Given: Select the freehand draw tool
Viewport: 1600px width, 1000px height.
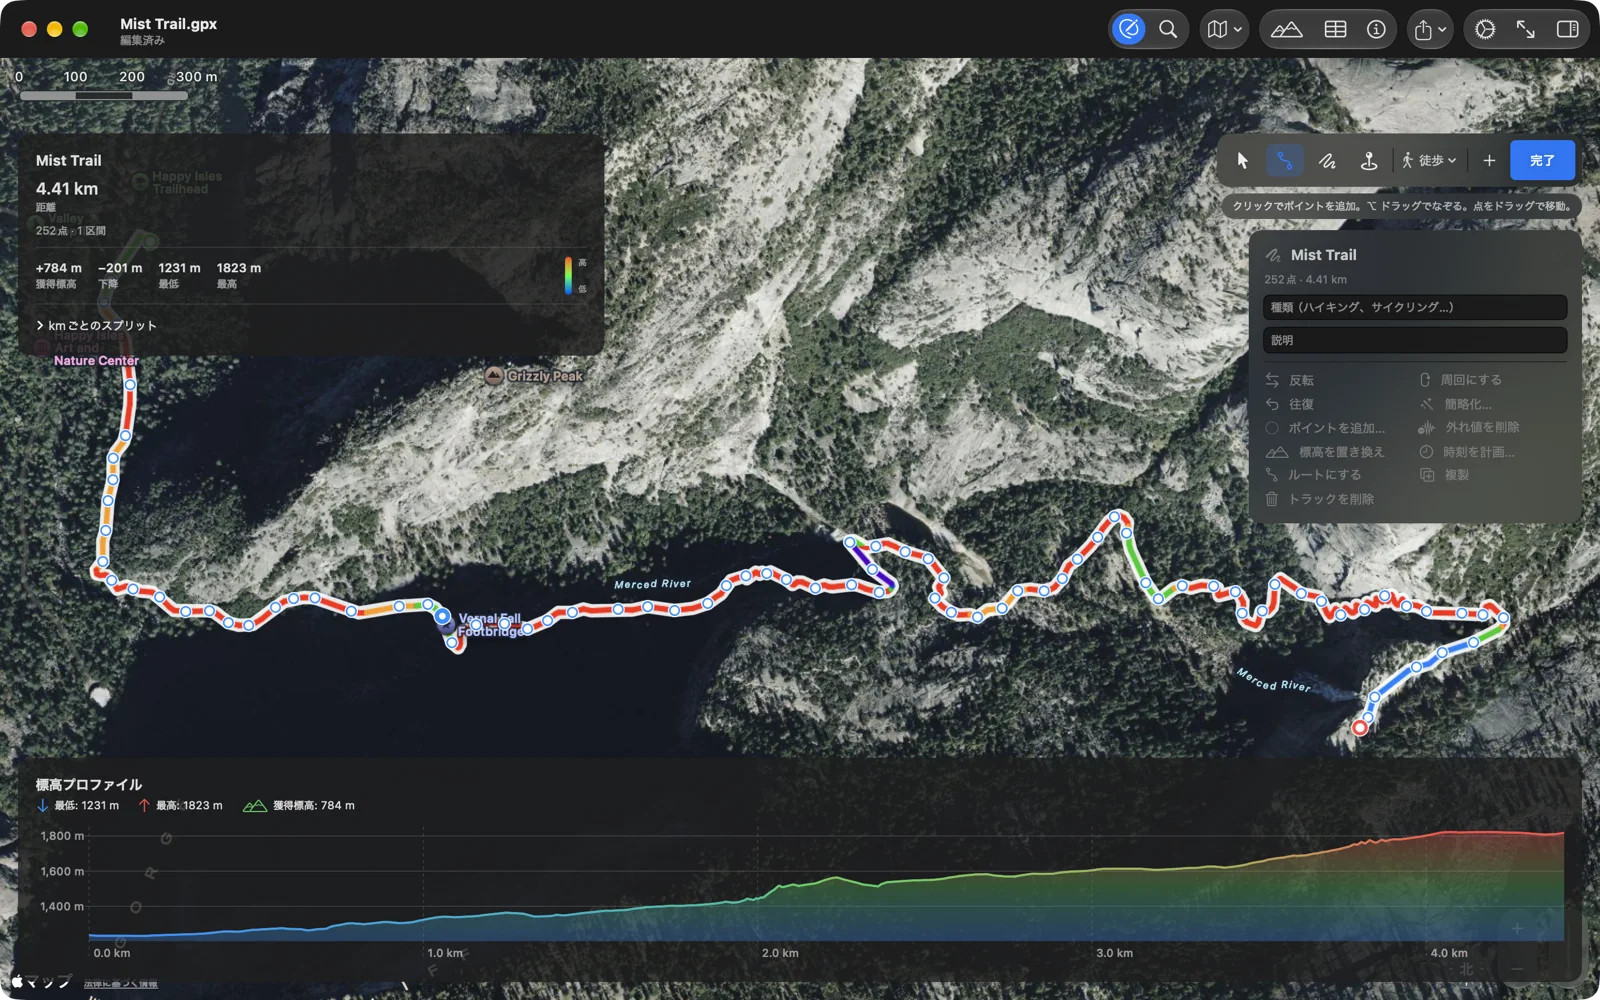Looking at the screenshot, I should 1327,160.
